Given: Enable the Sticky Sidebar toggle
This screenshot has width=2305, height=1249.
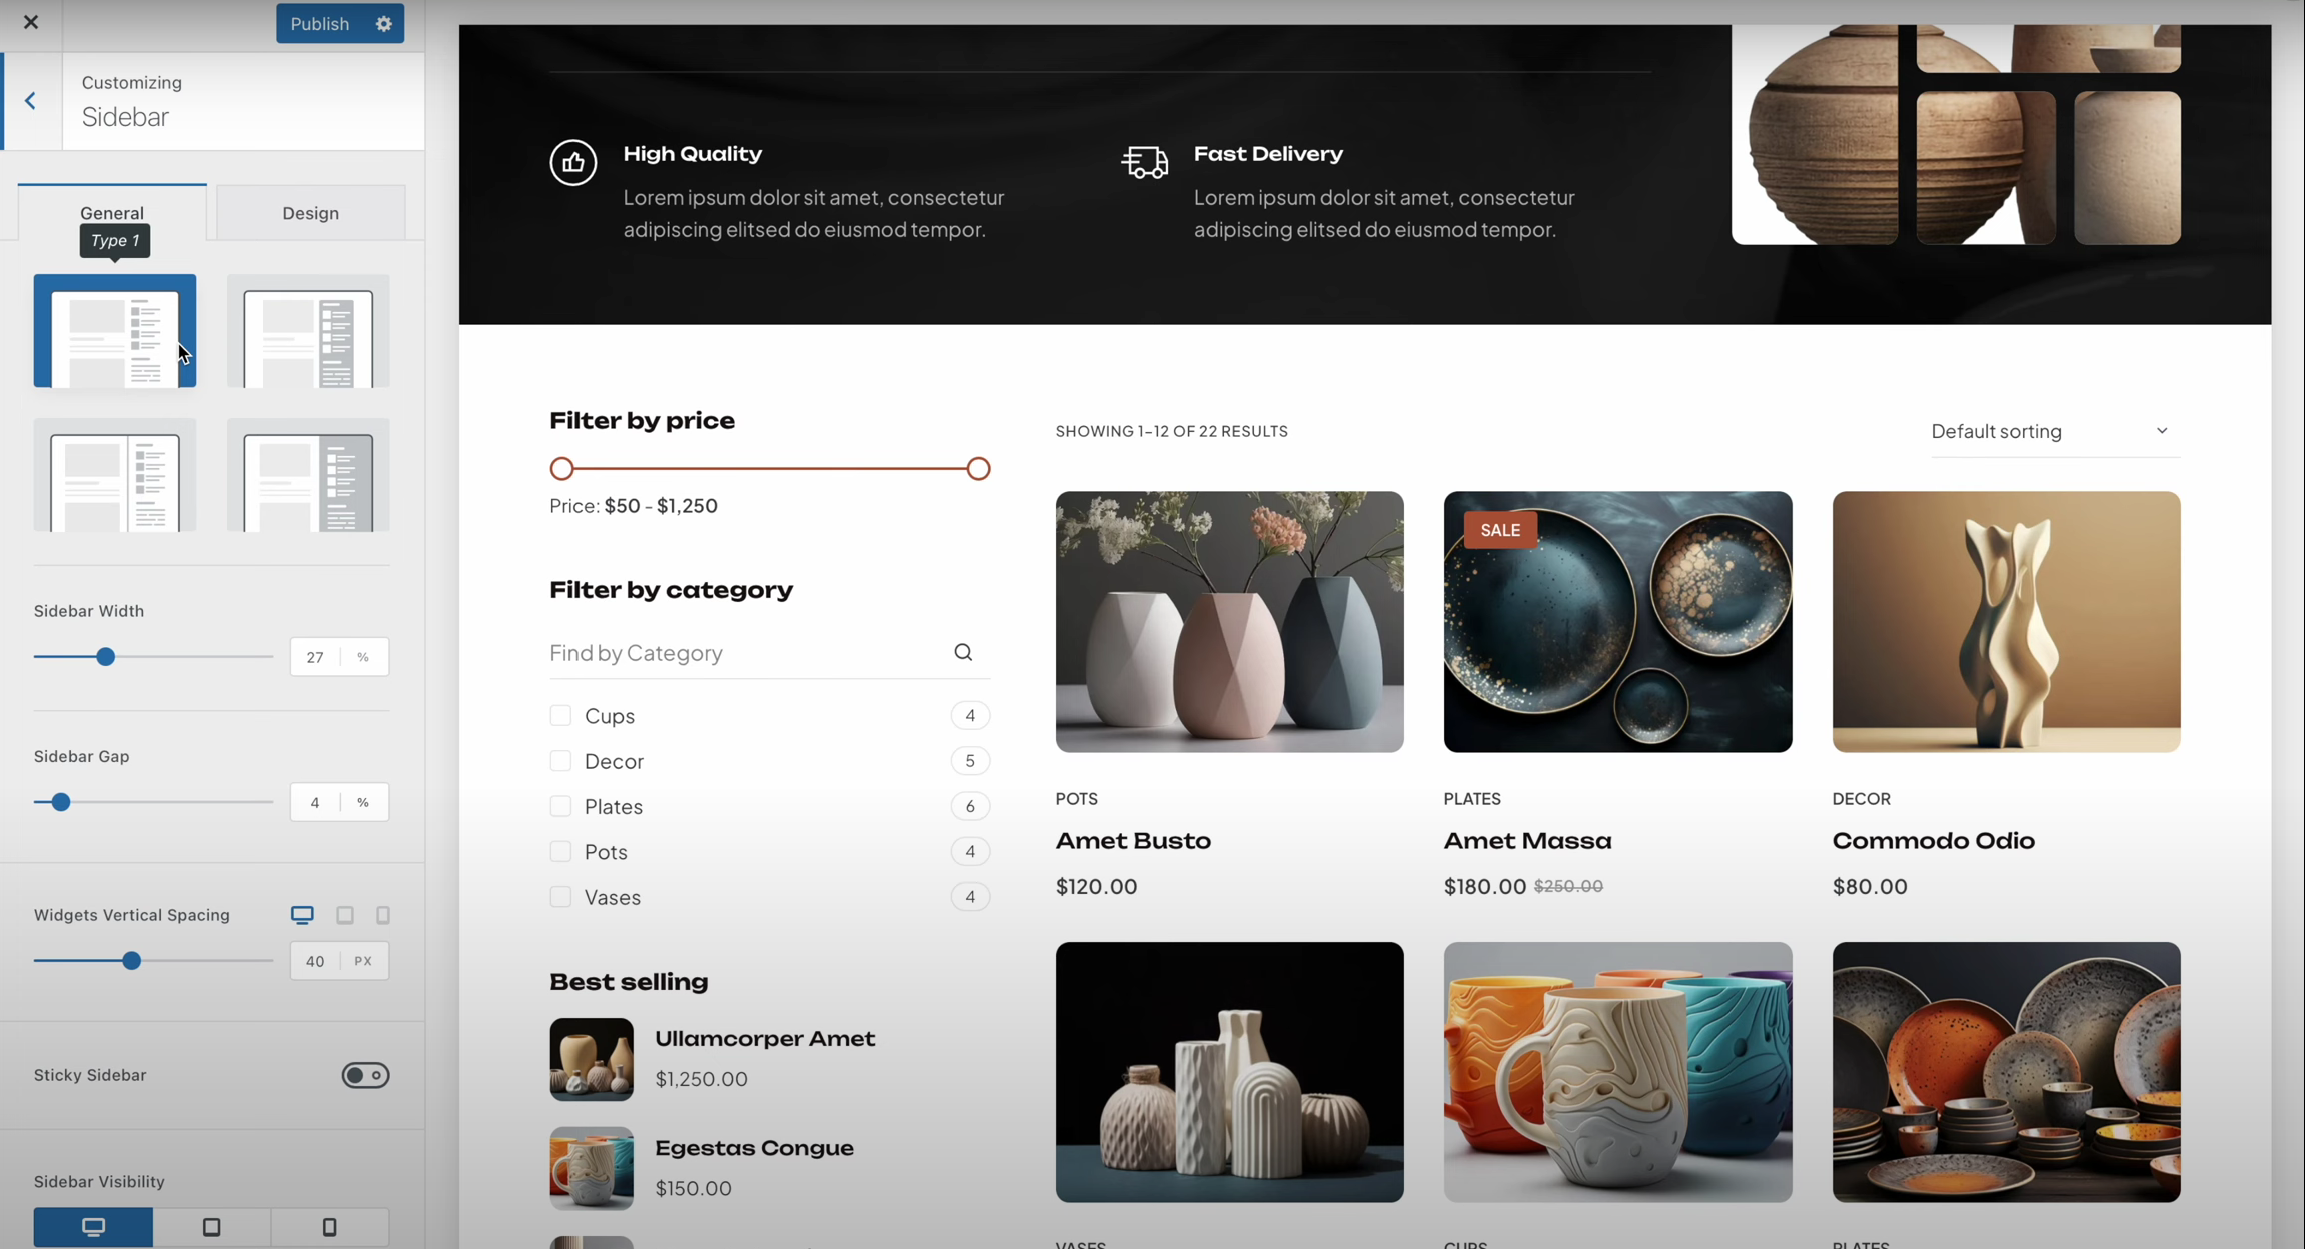Looking at the screenshot, I should pos(365,1075).
